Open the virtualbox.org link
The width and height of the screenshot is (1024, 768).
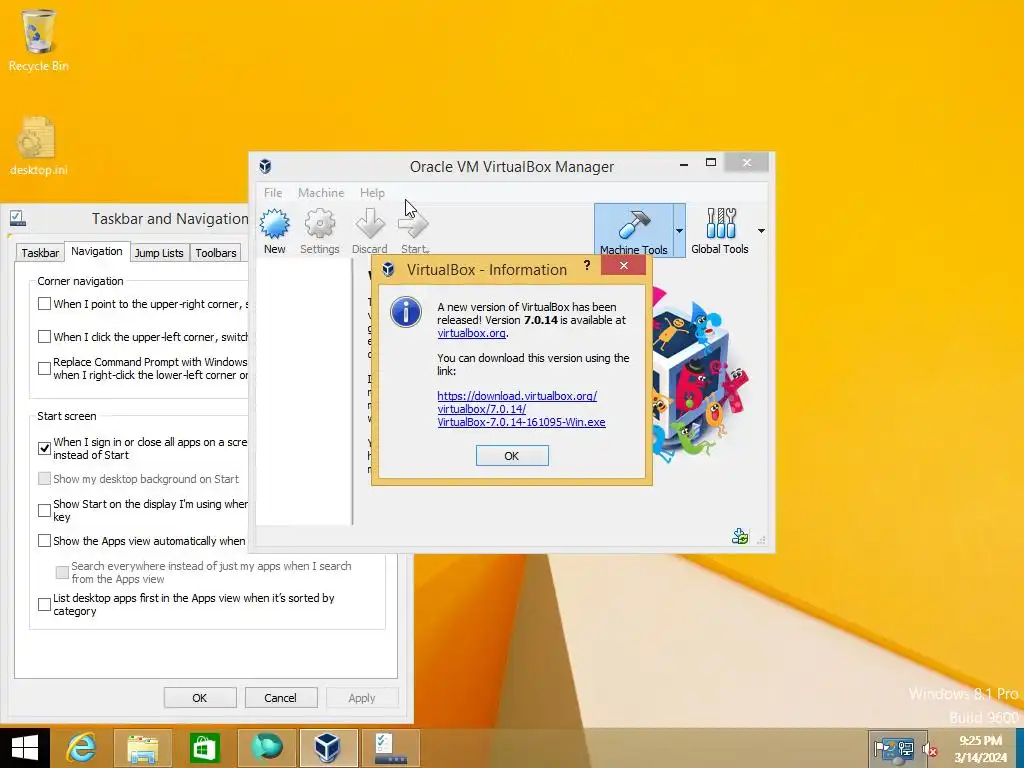tap(472, 333)
